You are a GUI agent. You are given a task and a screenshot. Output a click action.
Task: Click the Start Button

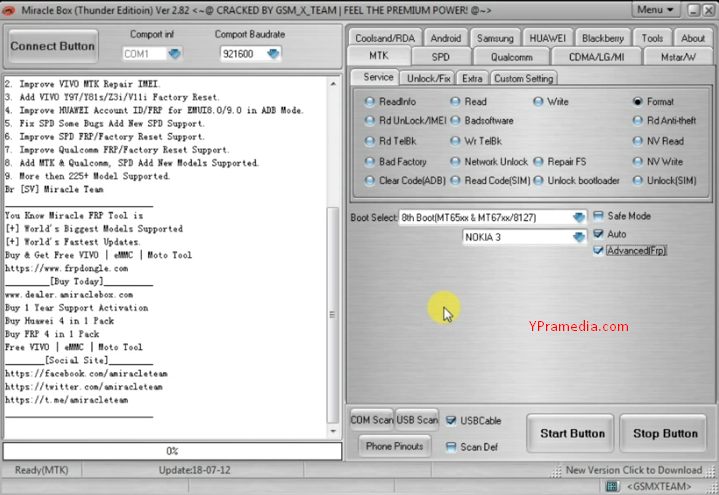[570, 434]
